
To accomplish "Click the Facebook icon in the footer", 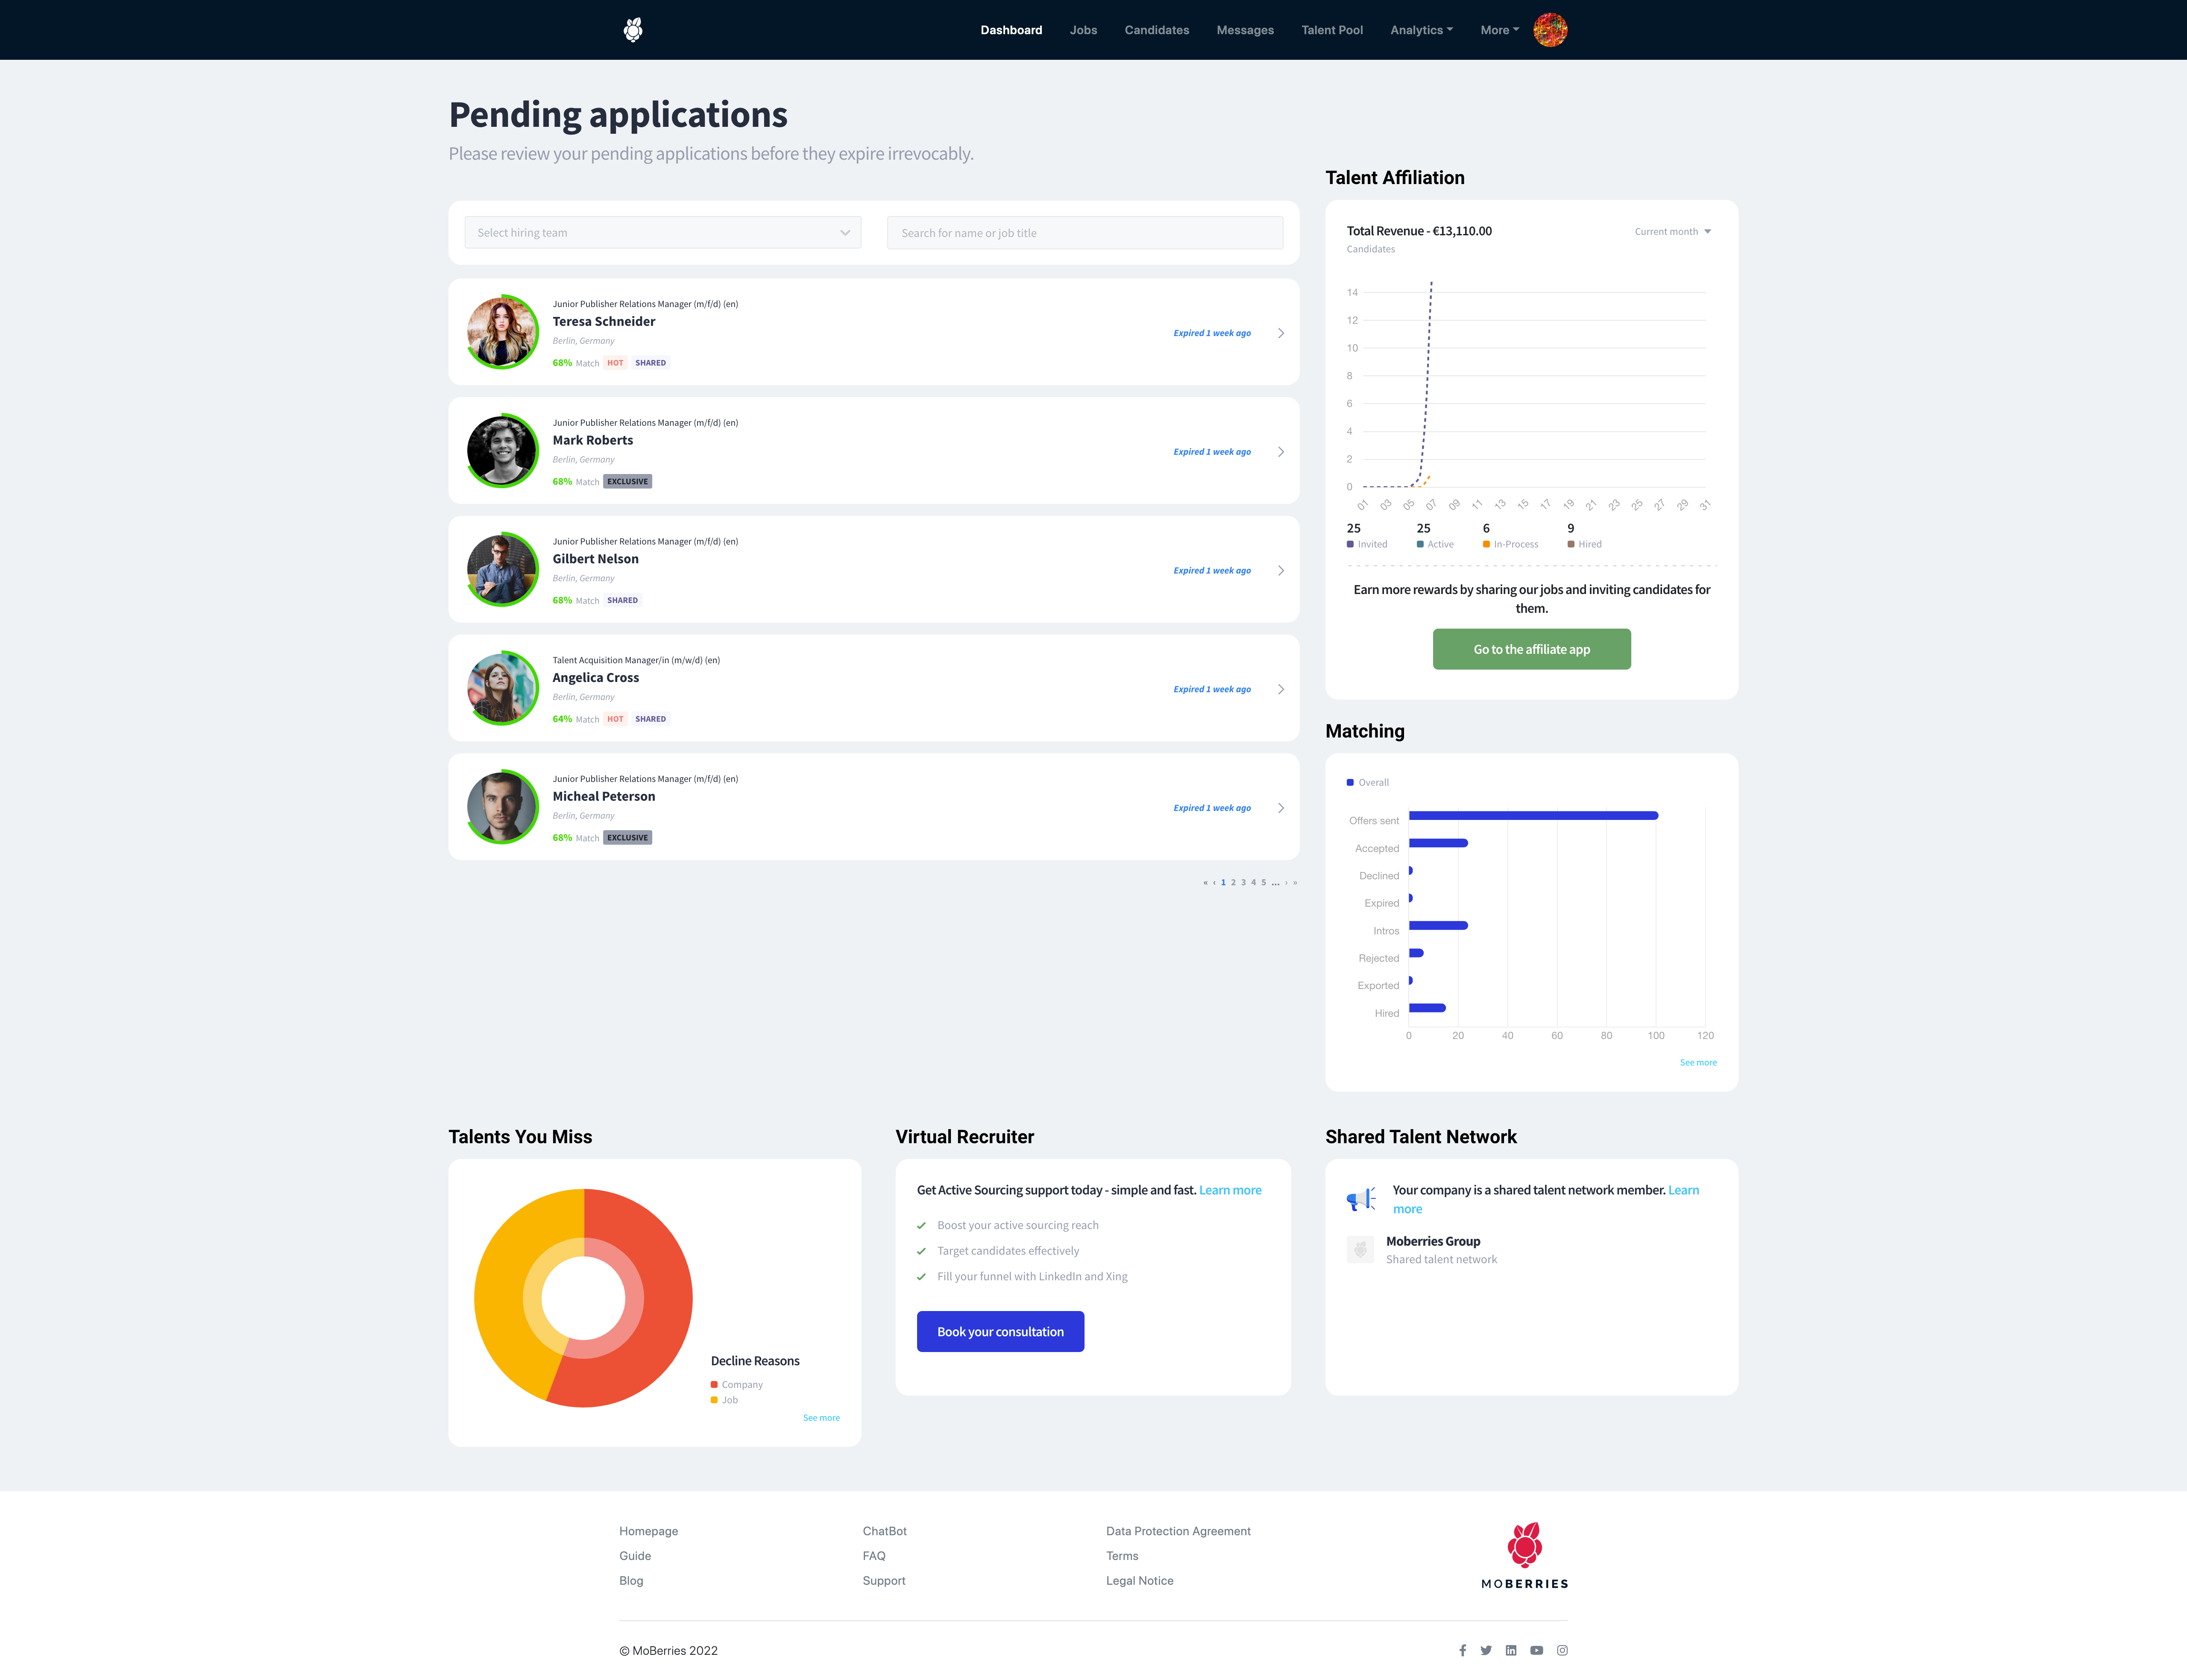I will point(1462,1650).
